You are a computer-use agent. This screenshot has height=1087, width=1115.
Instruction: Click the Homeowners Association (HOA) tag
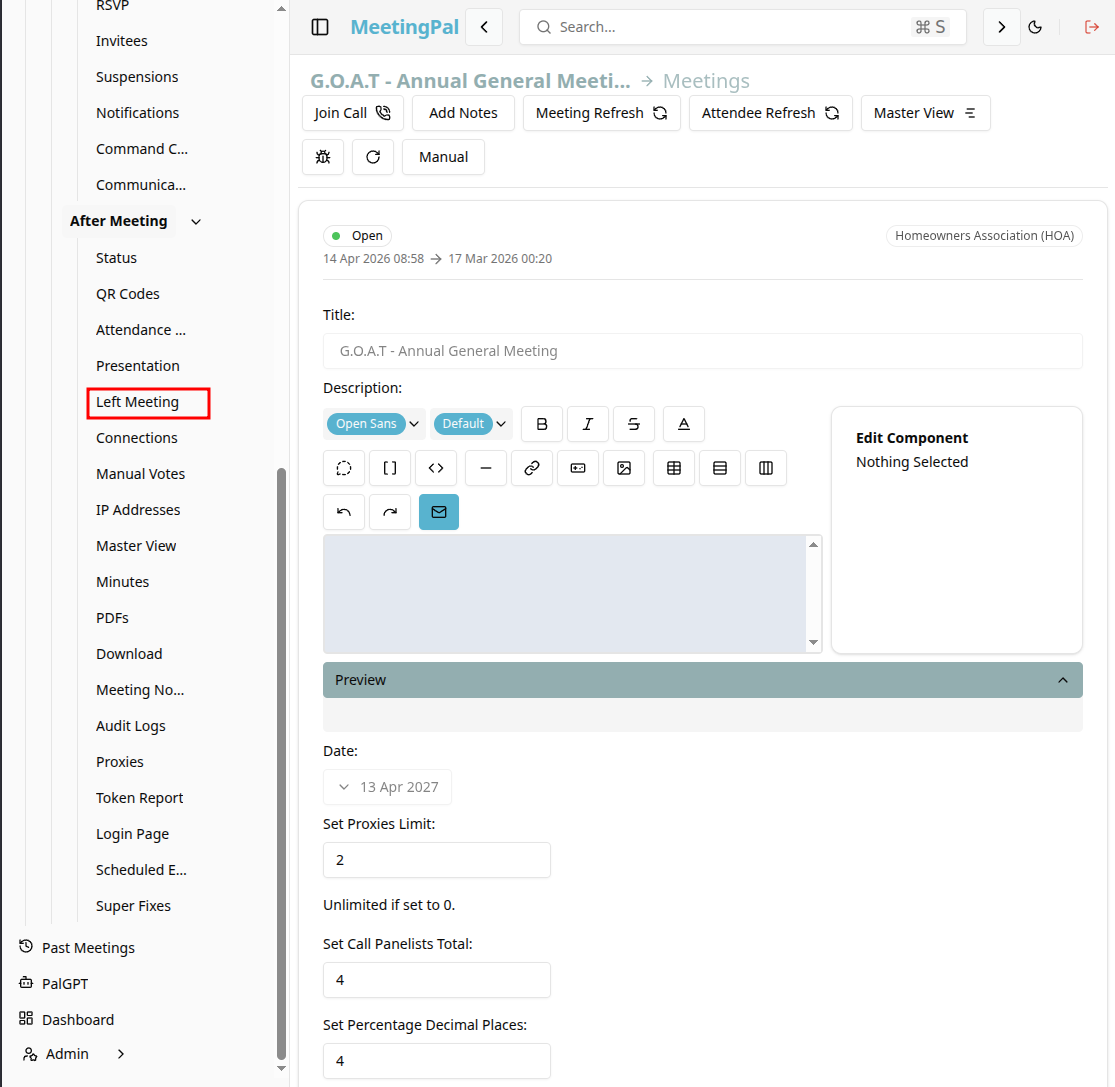coord(984,236)
